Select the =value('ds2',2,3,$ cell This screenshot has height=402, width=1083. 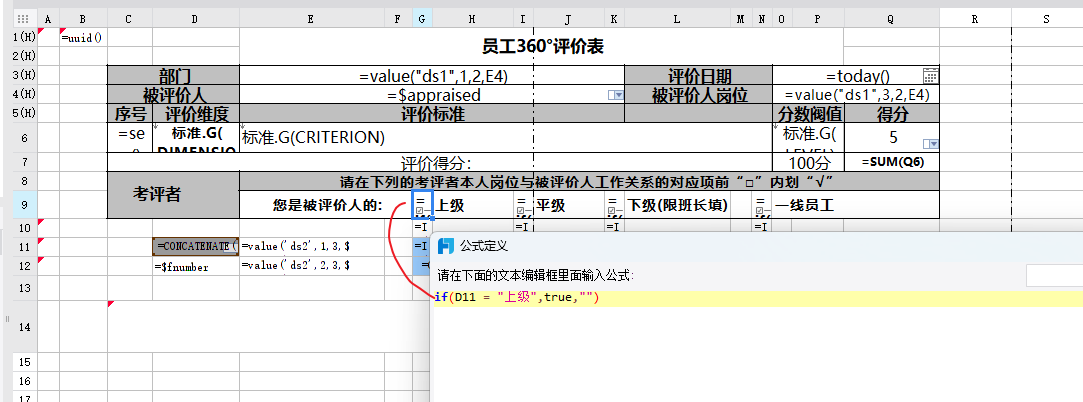[x=312, y=266]
